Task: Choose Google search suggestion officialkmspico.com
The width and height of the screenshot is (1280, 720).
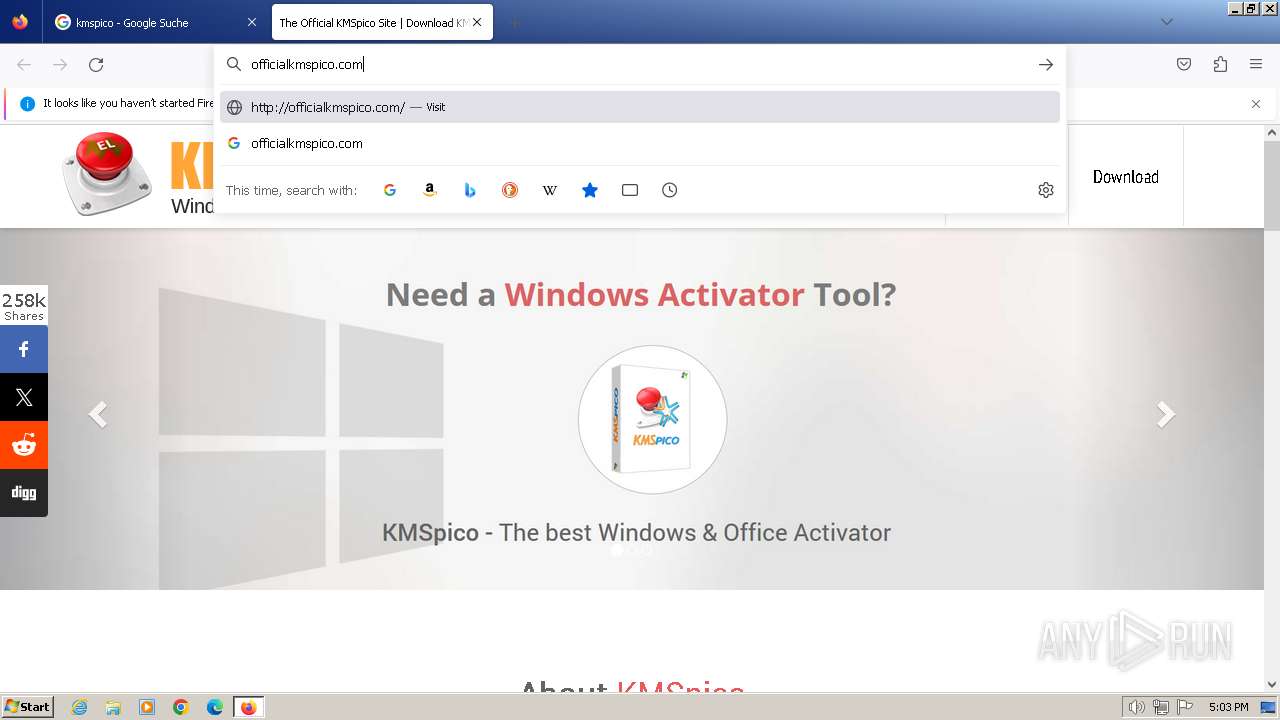Action: [640, 143]
